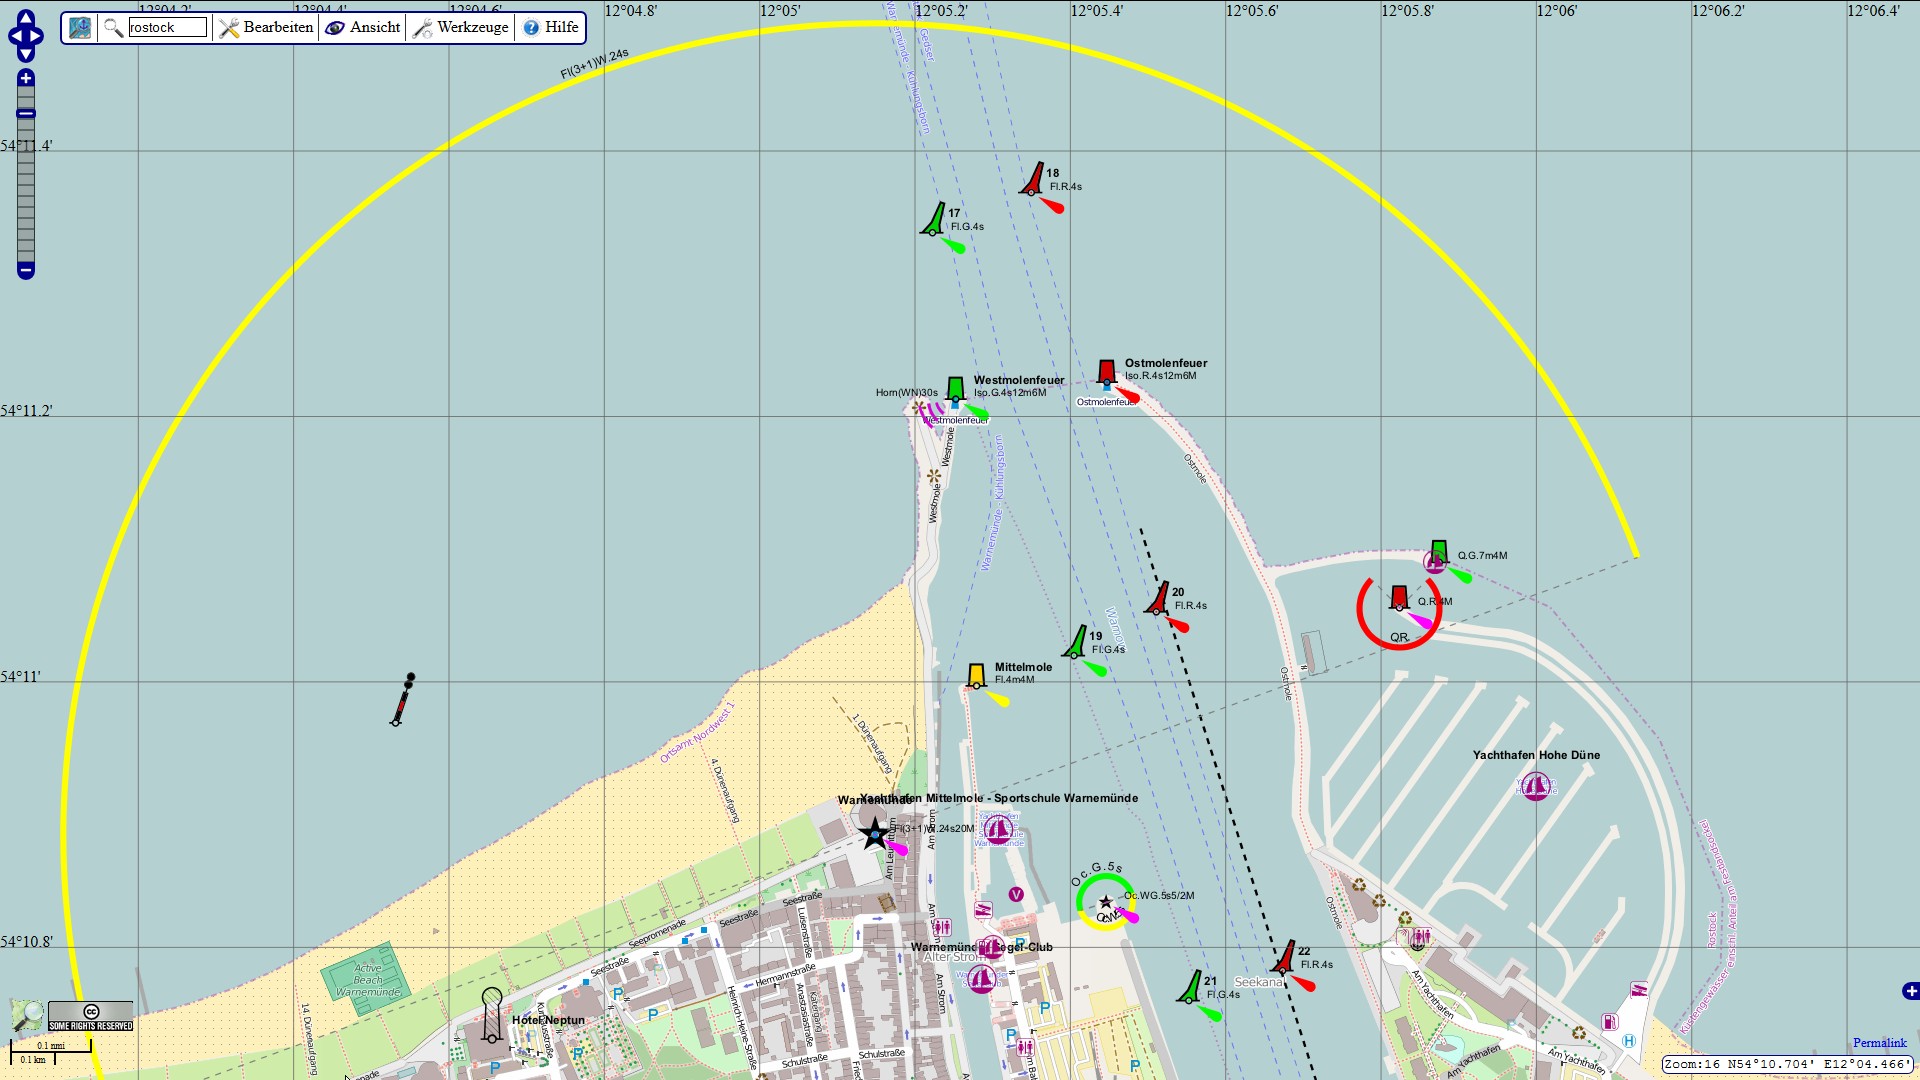Click the magnifier search icon
This screenshot has width=1920, height=1080.
click(112, 27)
